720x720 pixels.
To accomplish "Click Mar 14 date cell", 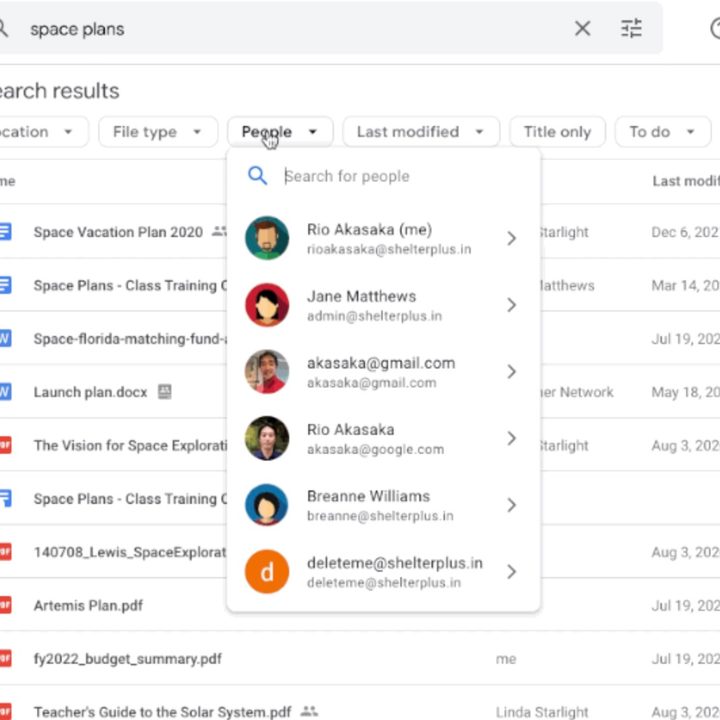I will pos(686,286).
